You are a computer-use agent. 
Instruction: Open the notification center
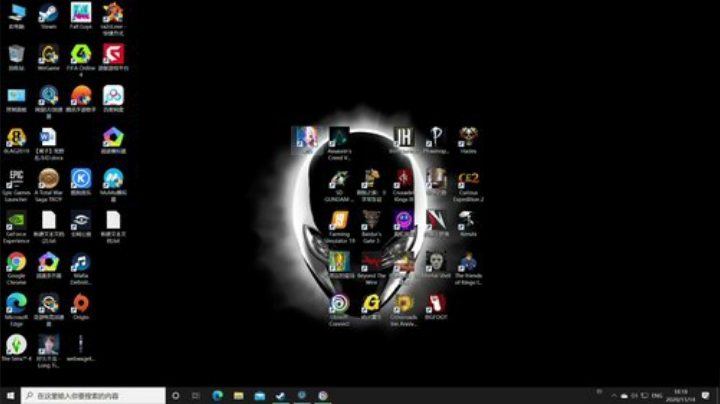coord(706,395)
